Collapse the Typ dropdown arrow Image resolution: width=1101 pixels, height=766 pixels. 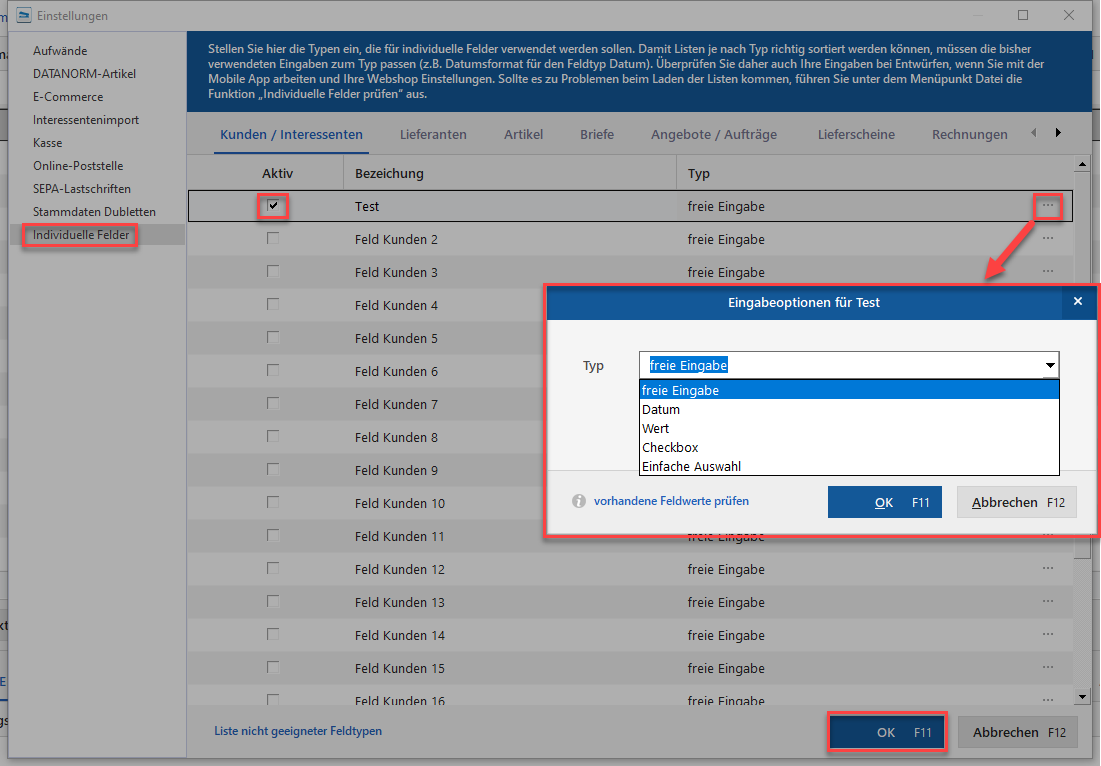pos(1049,366)
